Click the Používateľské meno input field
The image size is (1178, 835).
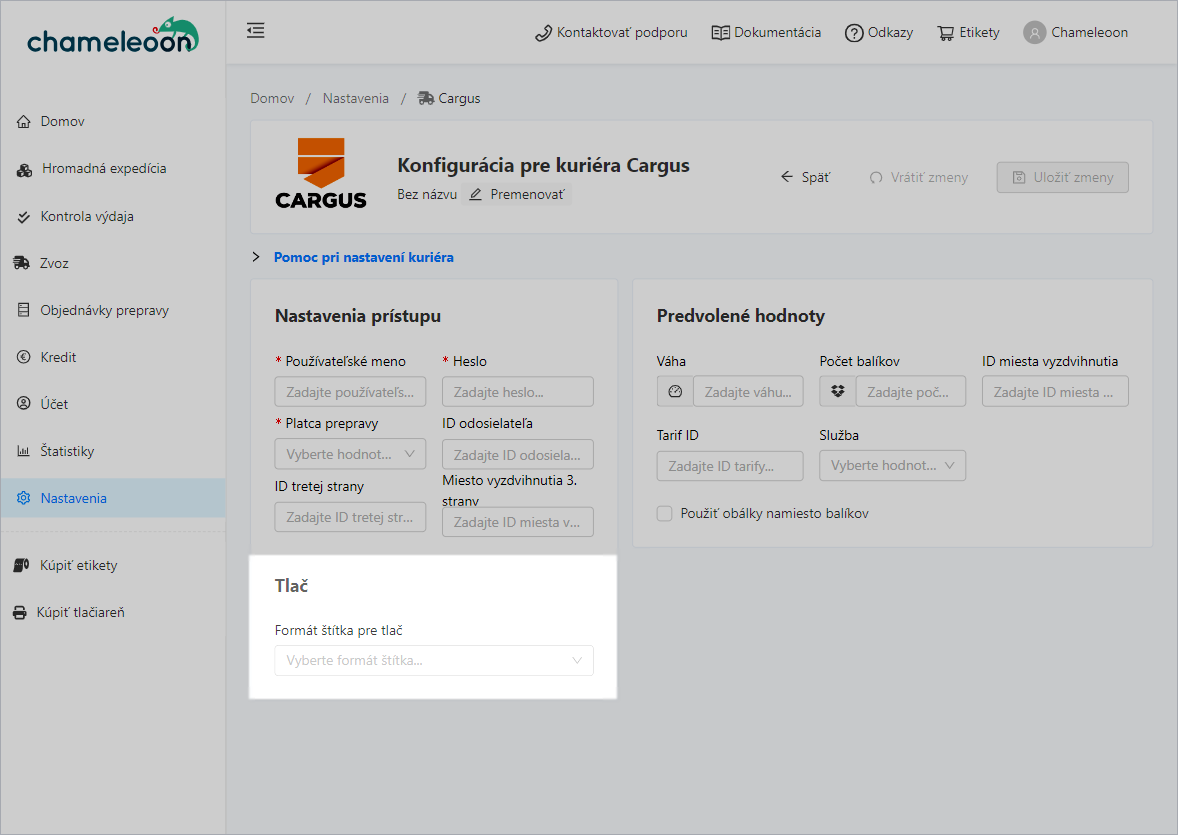350,391
